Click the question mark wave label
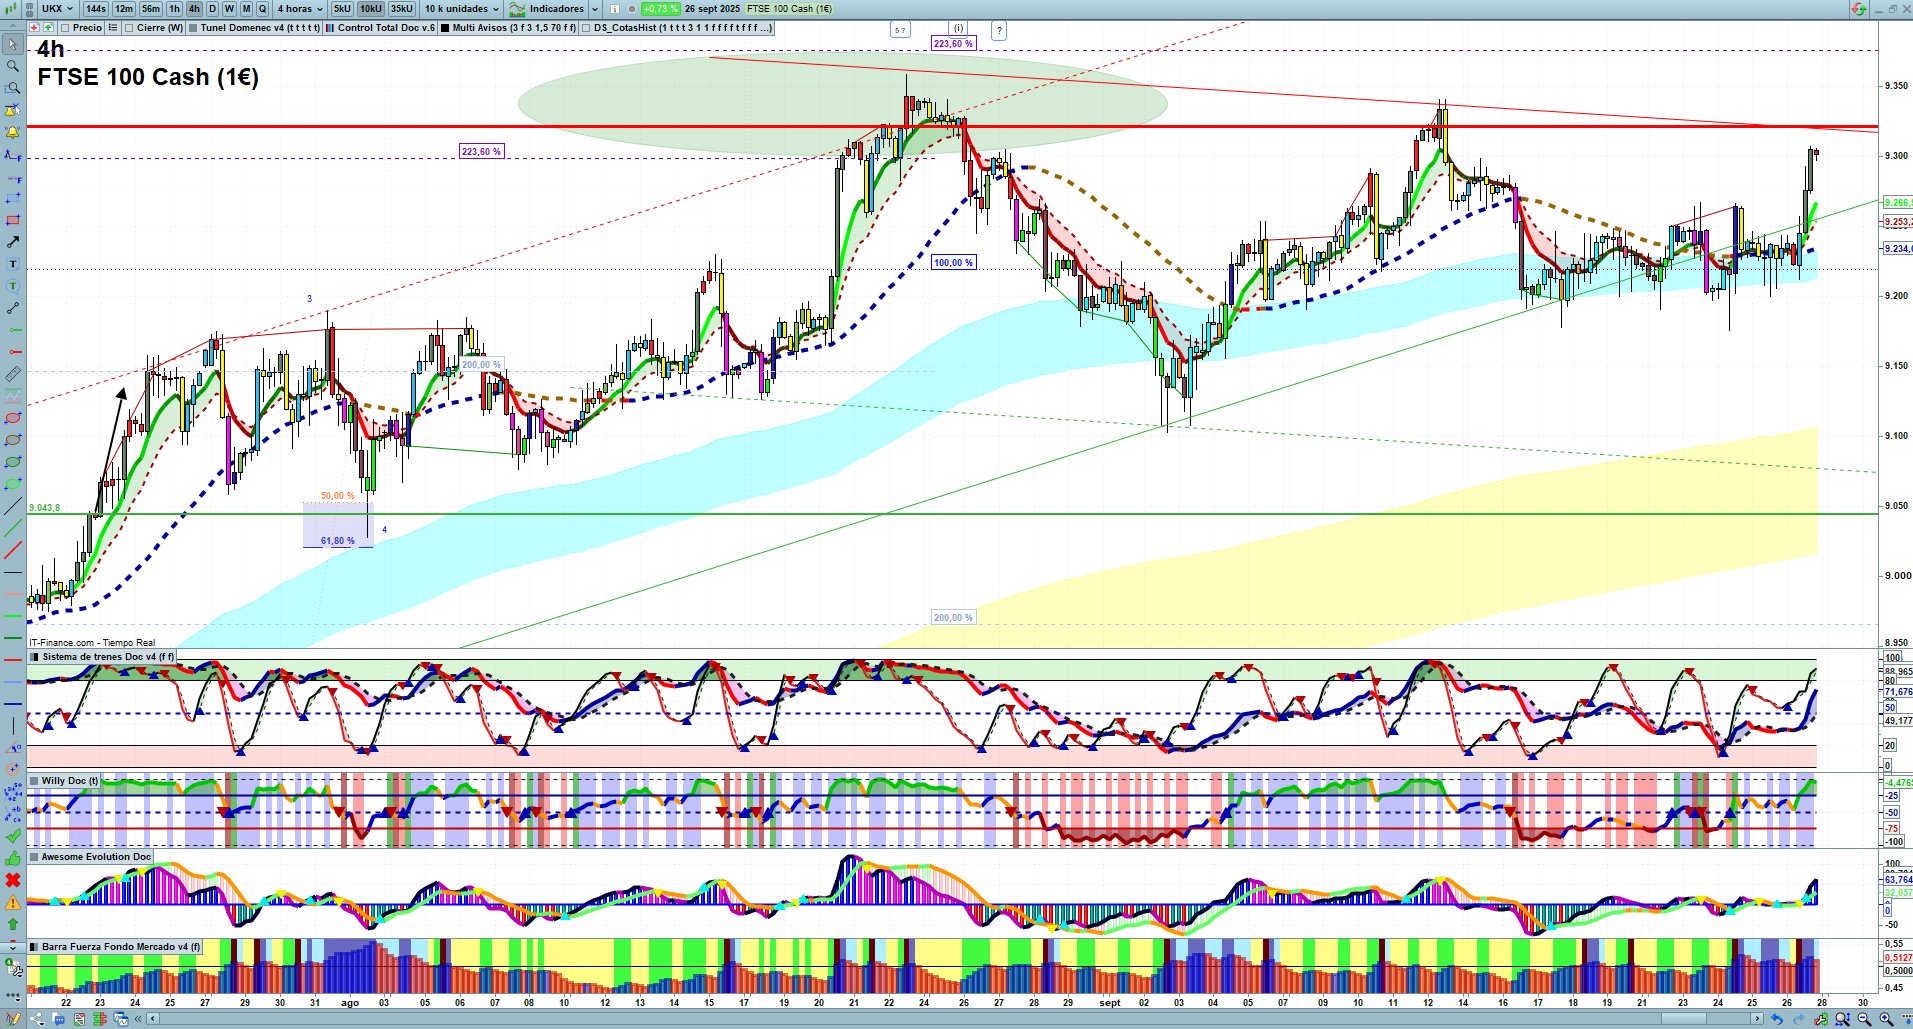Image resolution: width=1913 pixels, height=1029 pixels. pos(999,31)
